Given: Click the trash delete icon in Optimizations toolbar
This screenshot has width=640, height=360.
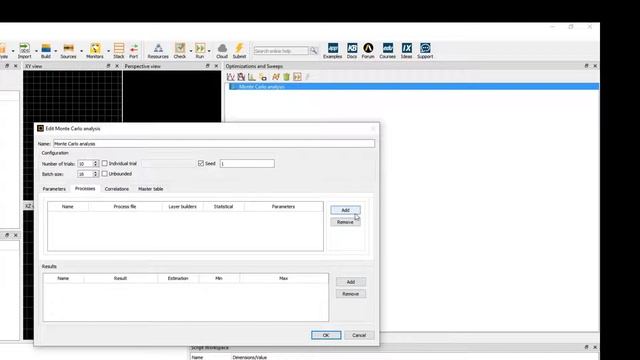Looking at the screenshot, I should point(287,77).
